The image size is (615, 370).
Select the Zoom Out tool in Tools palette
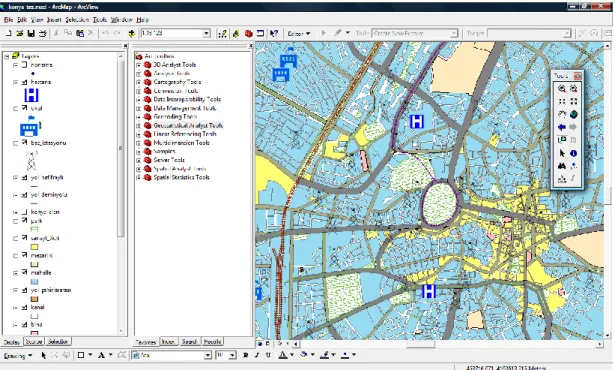[x=574, y=89]
